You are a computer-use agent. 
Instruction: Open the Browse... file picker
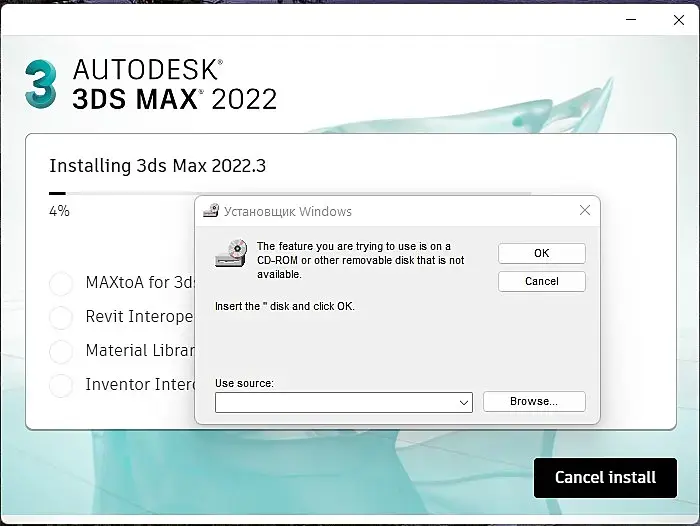click(x=534, y=401)
